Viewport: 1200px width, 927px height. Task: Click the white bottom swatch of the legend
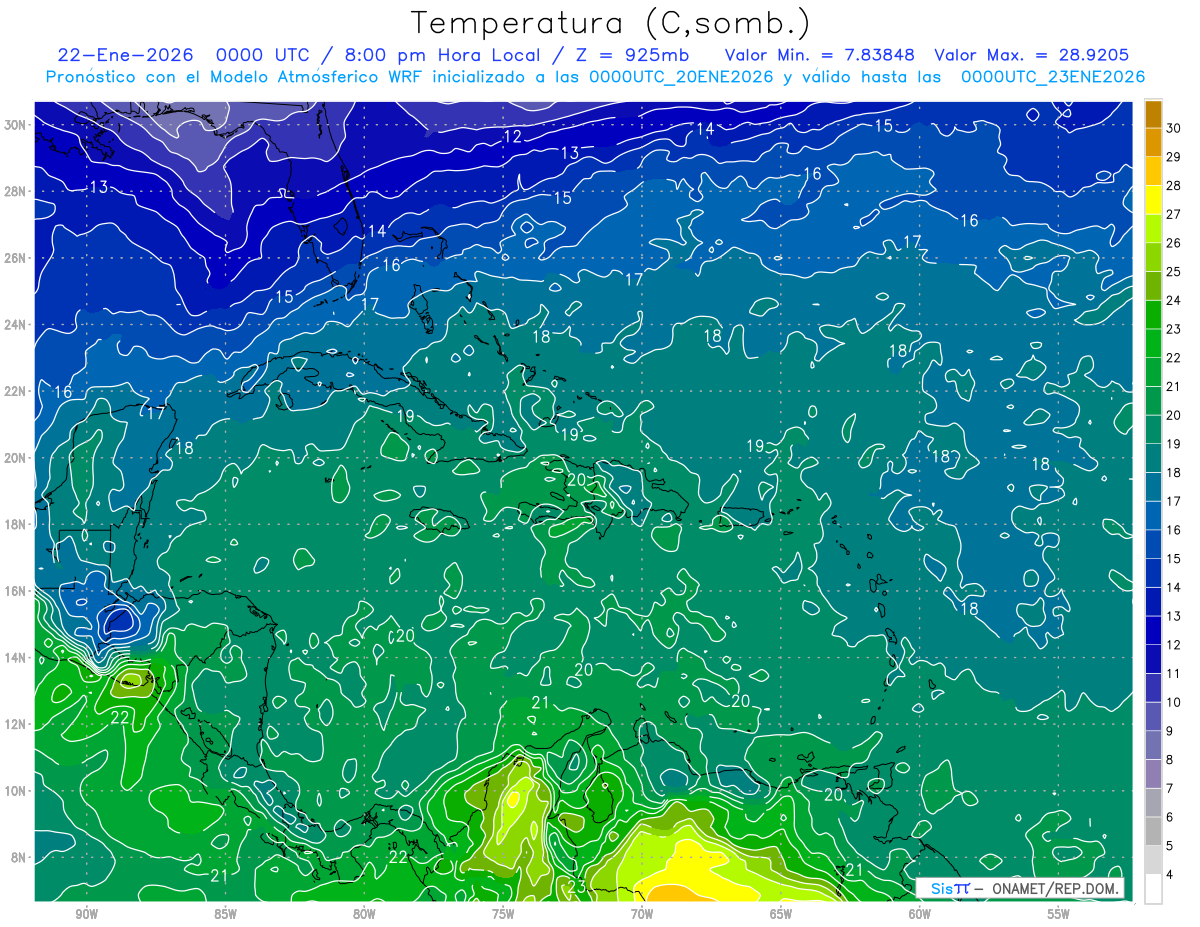pos(1153,888)
